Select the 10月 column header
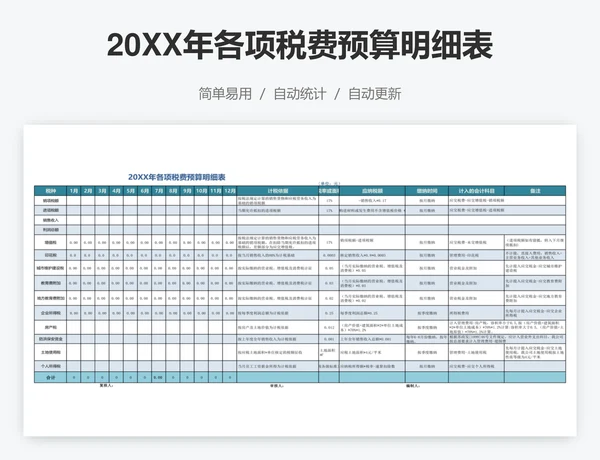The width and height of the screenshot is (600, 460). (201, 191)
